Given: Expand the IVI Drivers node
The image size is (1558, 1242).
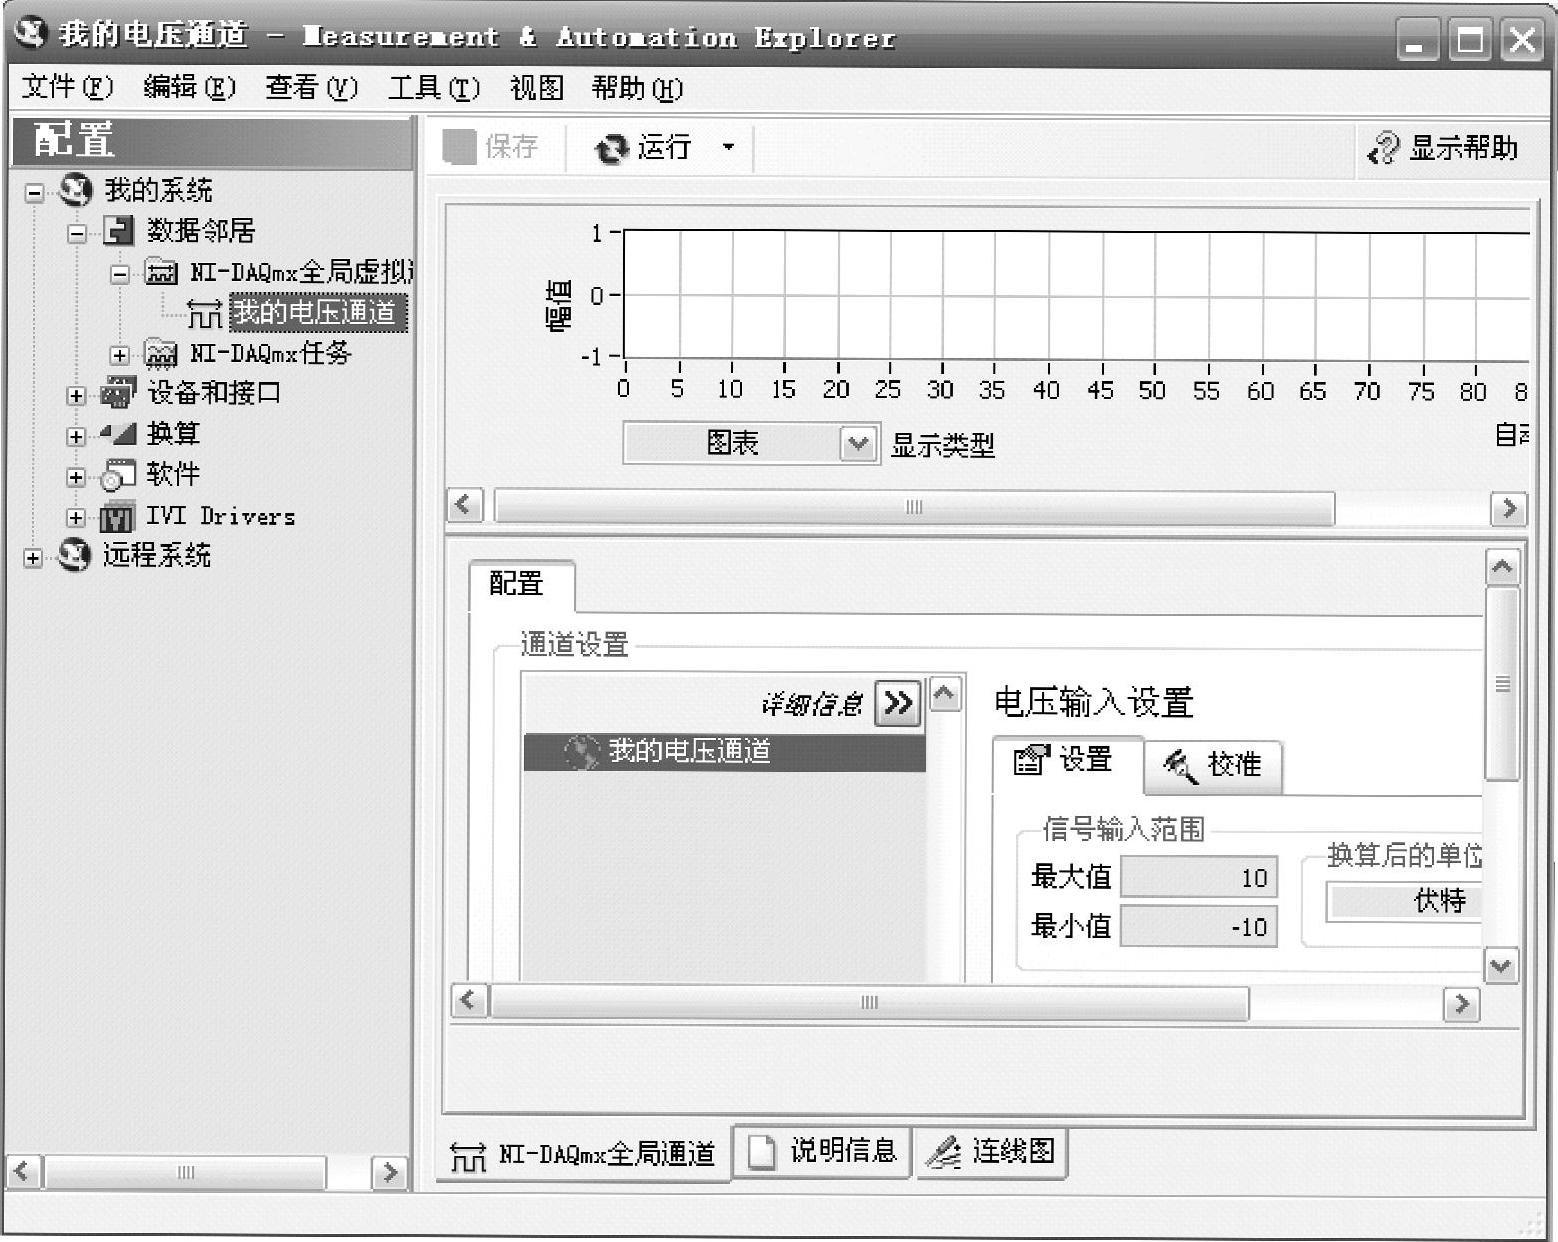Looking at the screenshot, I should point(77,518).
